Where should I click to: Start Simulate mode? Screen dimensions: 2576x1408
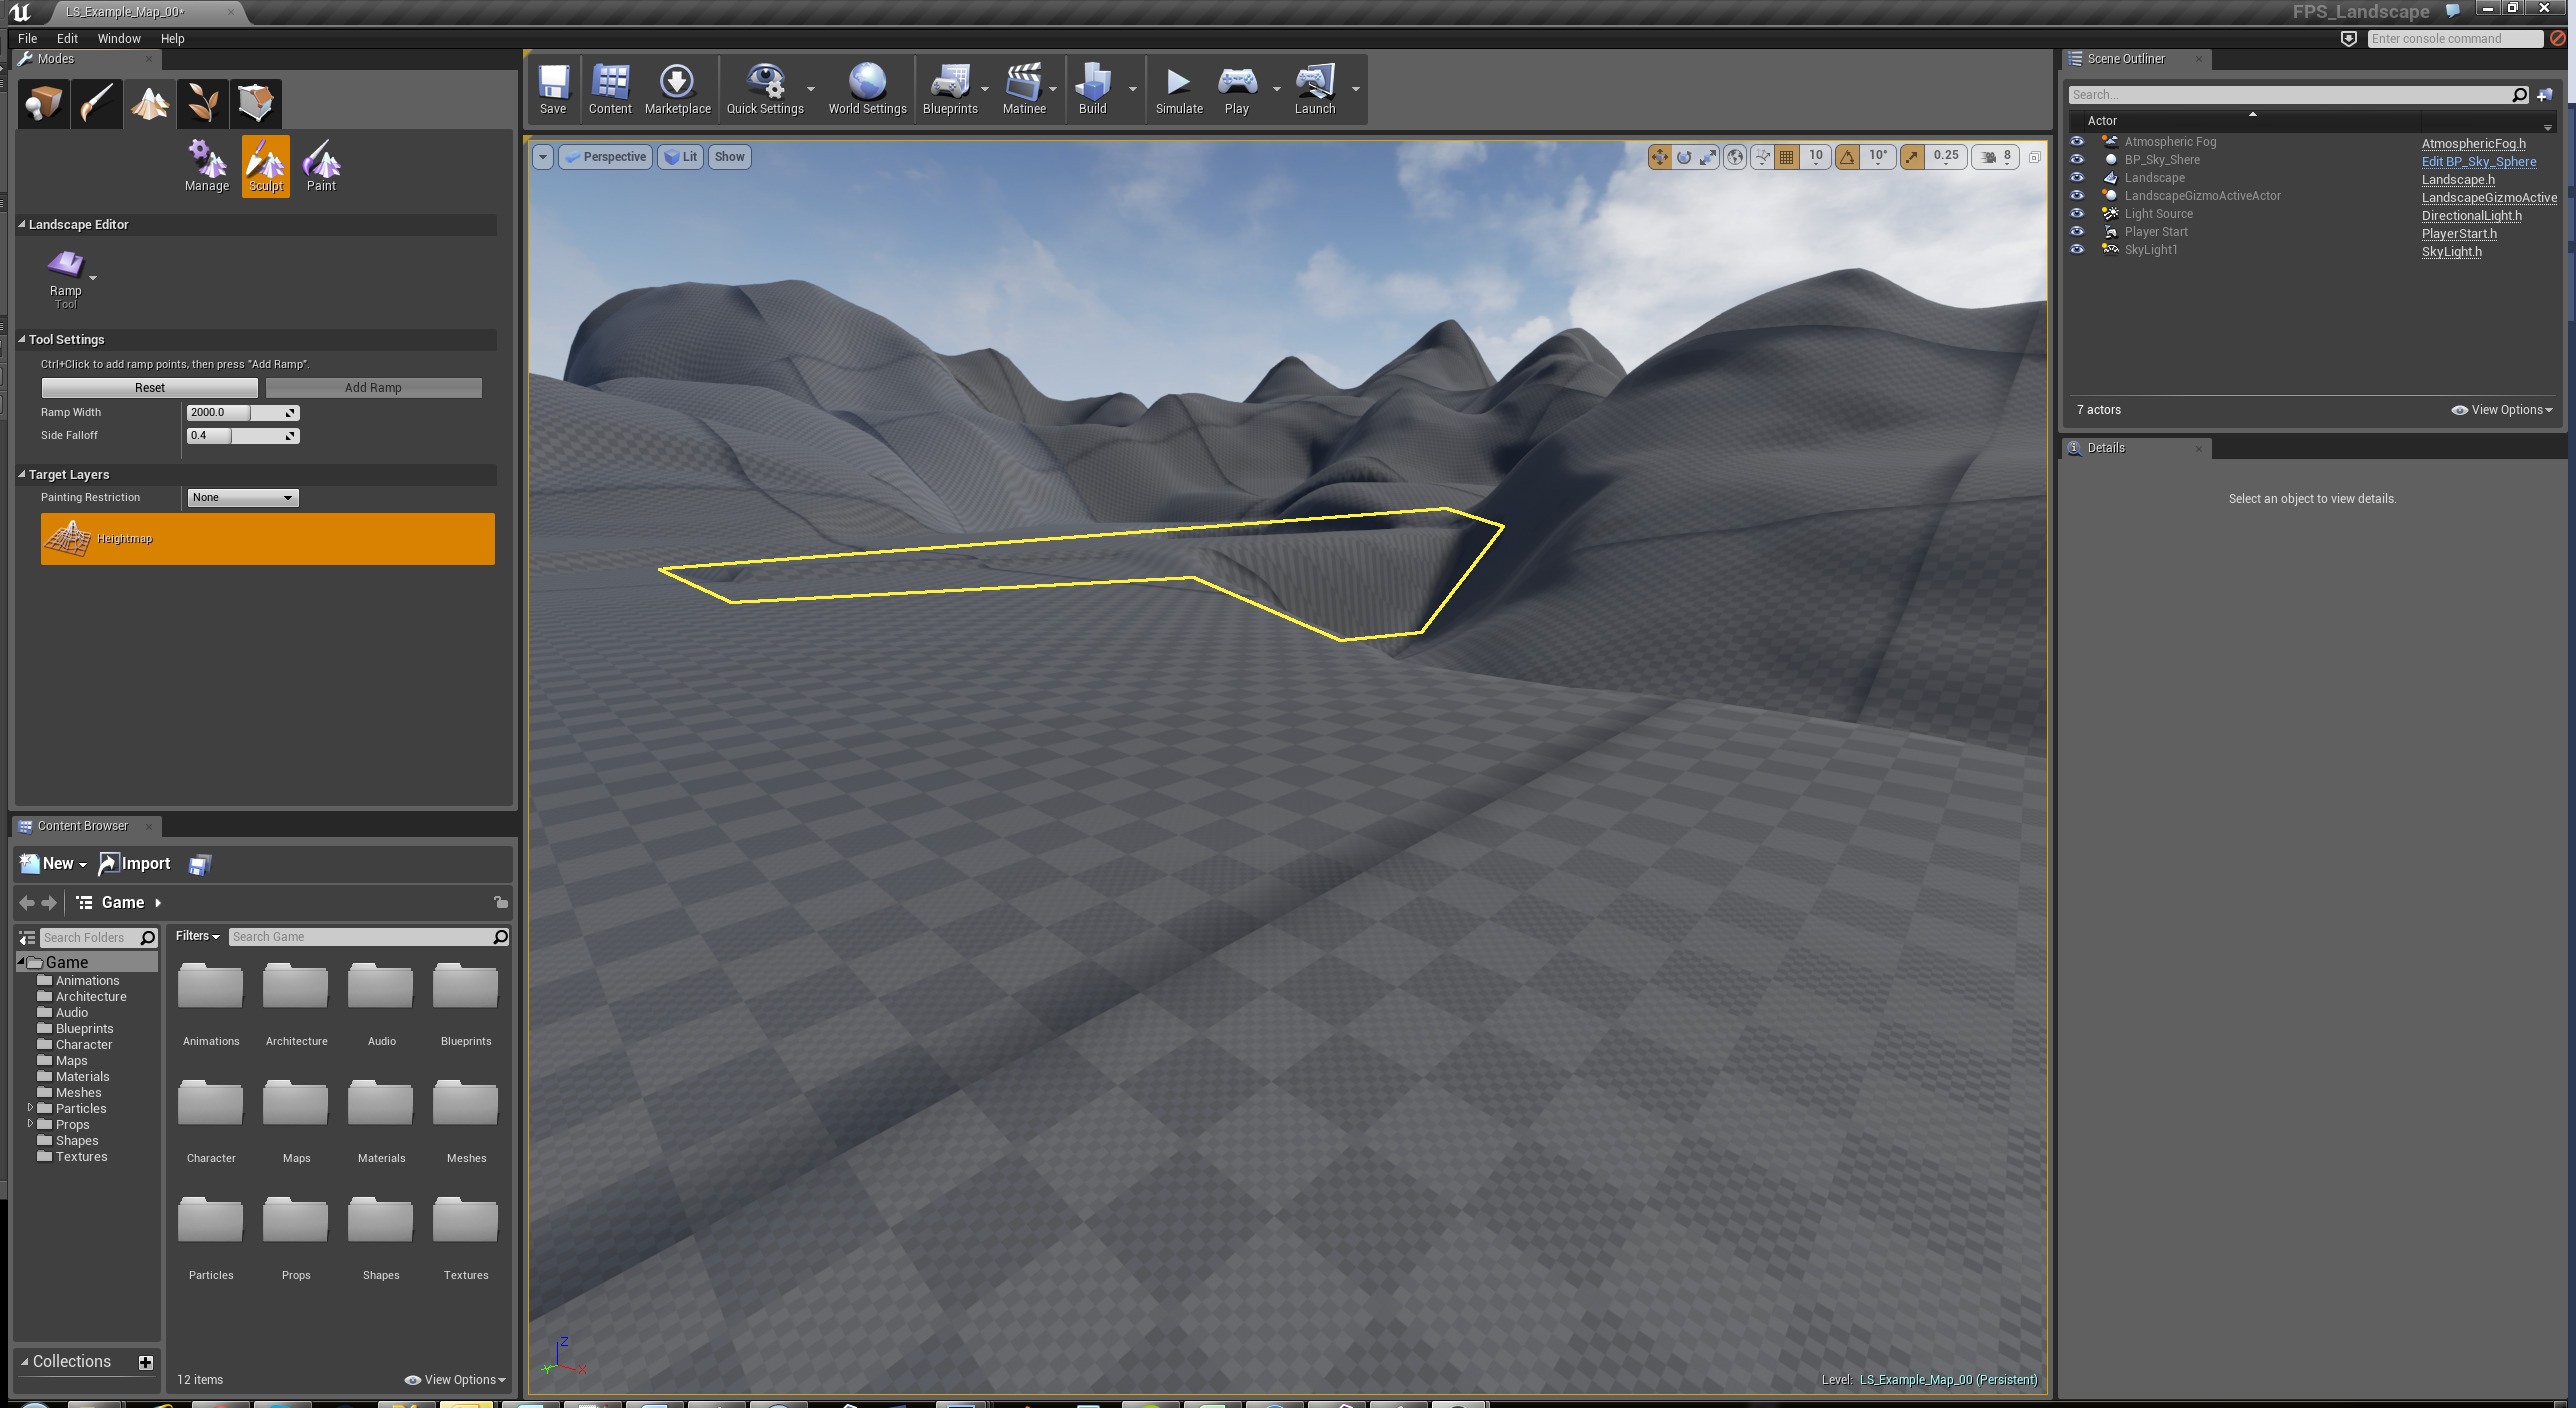pos(1178,85)
